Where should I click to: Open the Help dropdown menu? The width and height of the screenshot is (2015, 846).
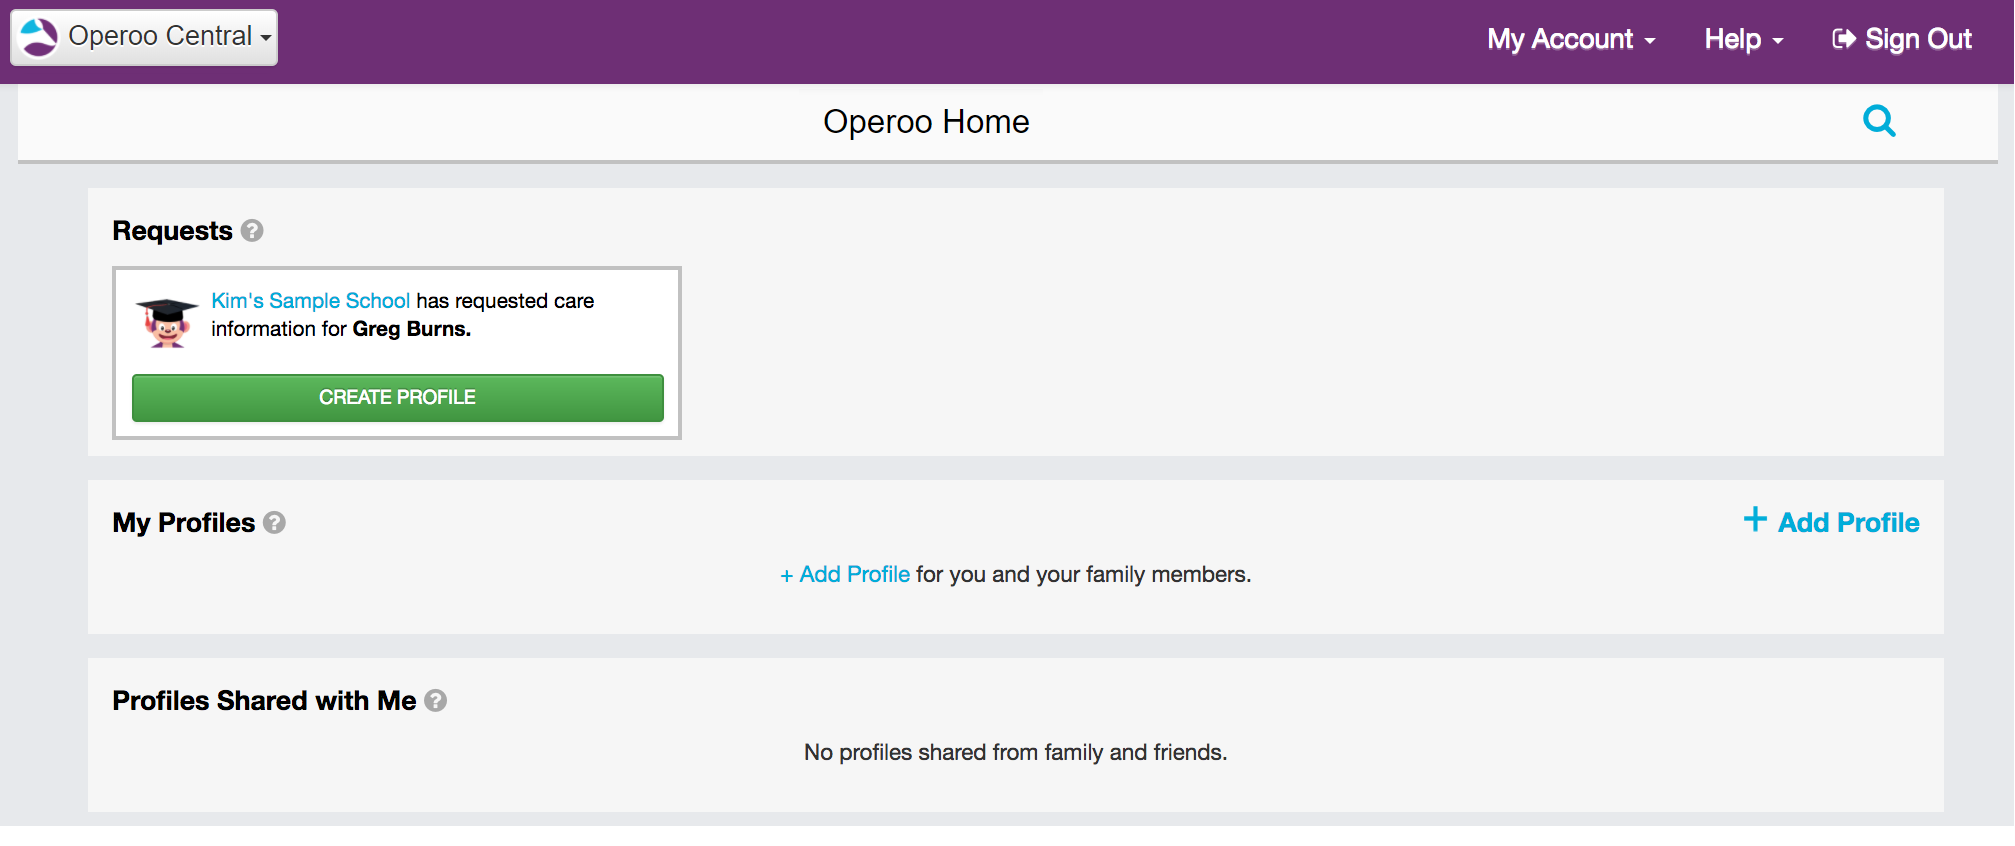coord(1744,39)
